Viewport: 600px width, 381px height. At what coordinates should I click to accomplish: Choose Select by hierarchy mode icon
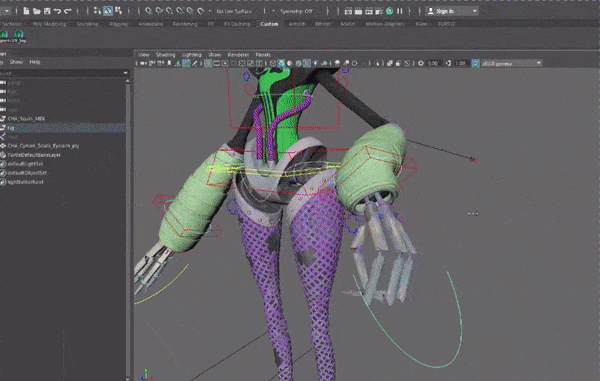tap(97, 11)
